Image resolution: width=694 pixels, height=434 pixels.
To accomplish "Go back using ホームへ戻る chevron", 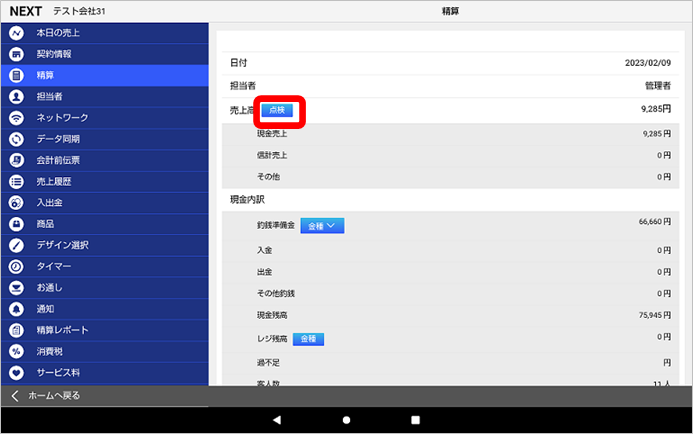I will (15, 396).
